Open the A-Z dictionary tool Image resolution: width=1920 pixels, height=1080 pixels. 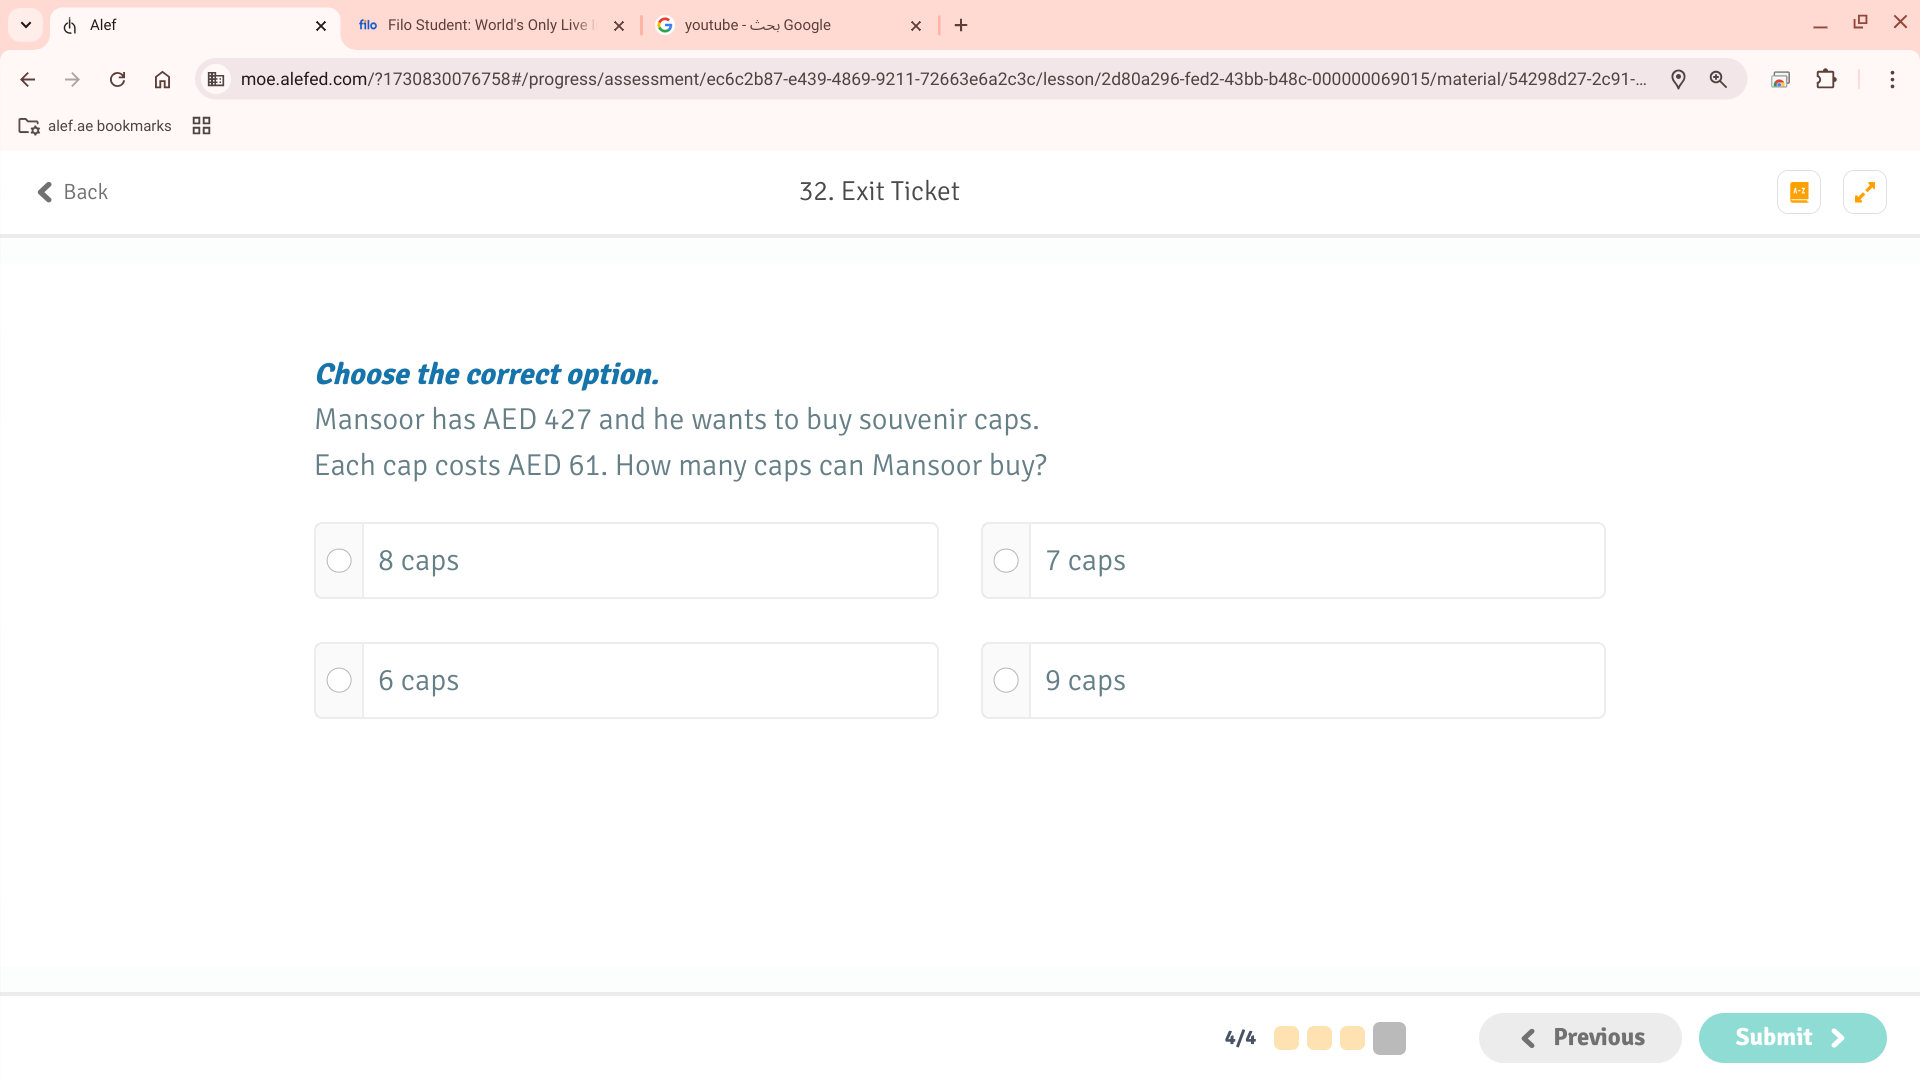point(1798,191)
